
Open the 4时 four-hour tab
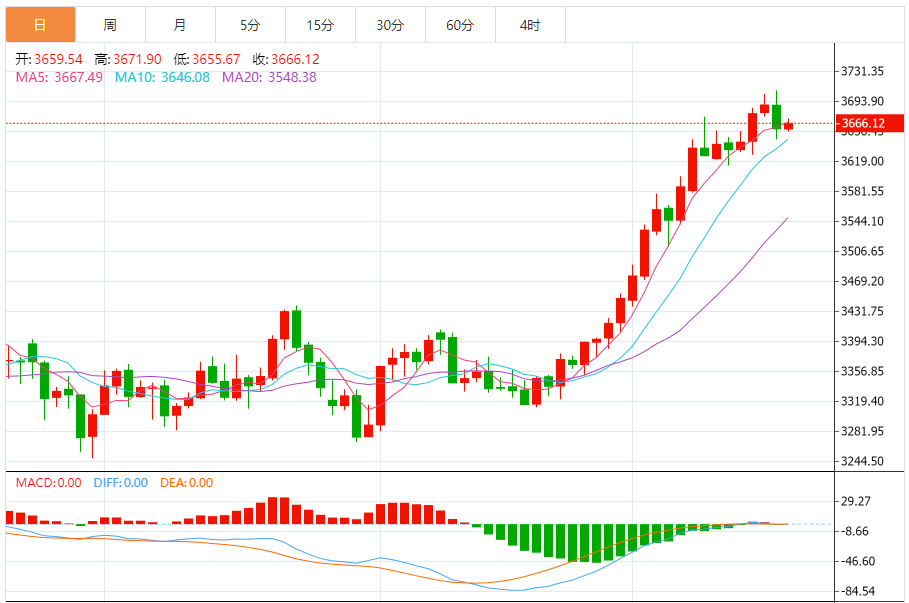click(x=530, y=25)
